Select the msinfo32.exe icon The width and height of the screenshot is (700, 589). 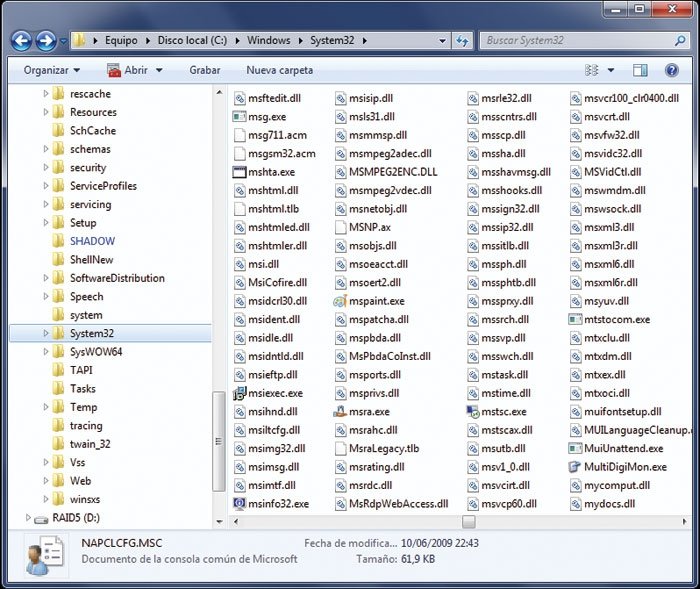tap(239, 504)
